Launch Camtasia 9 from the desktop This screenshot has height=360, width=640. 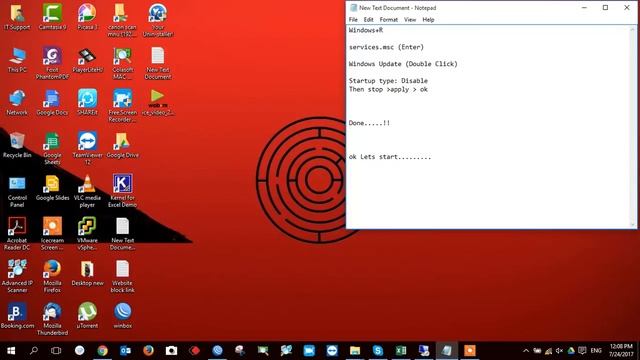(x=52, y=17)
